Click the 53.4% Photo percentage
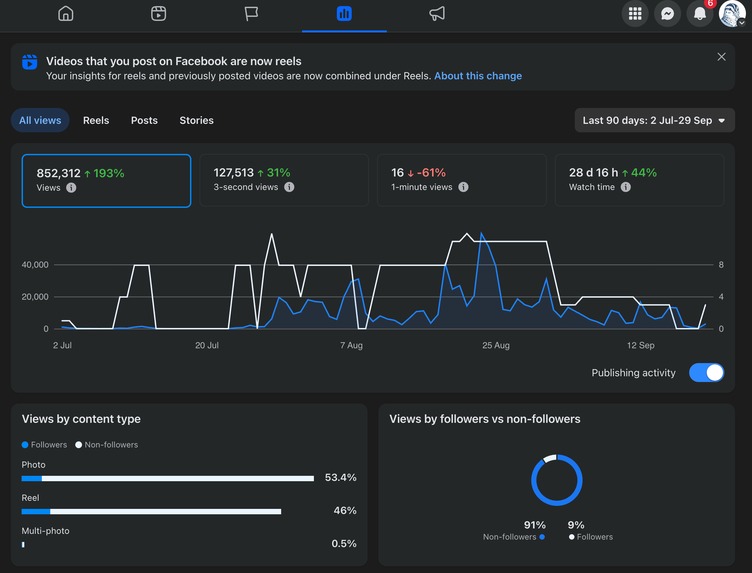This screenshot has width=752, height=573. [341, 478]
